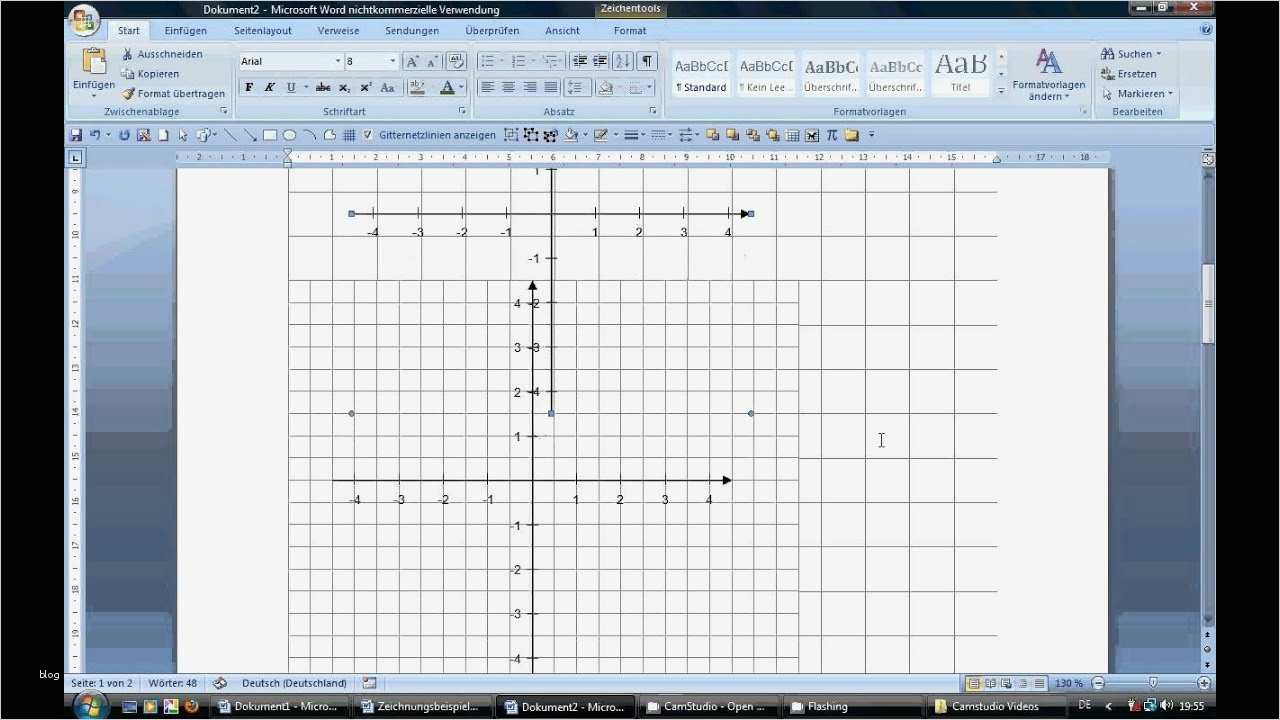Image resolution: width=1280 pixels, height=720 pixels.
Task: Justify the paragraph text
Action: [x=550, y=88]
